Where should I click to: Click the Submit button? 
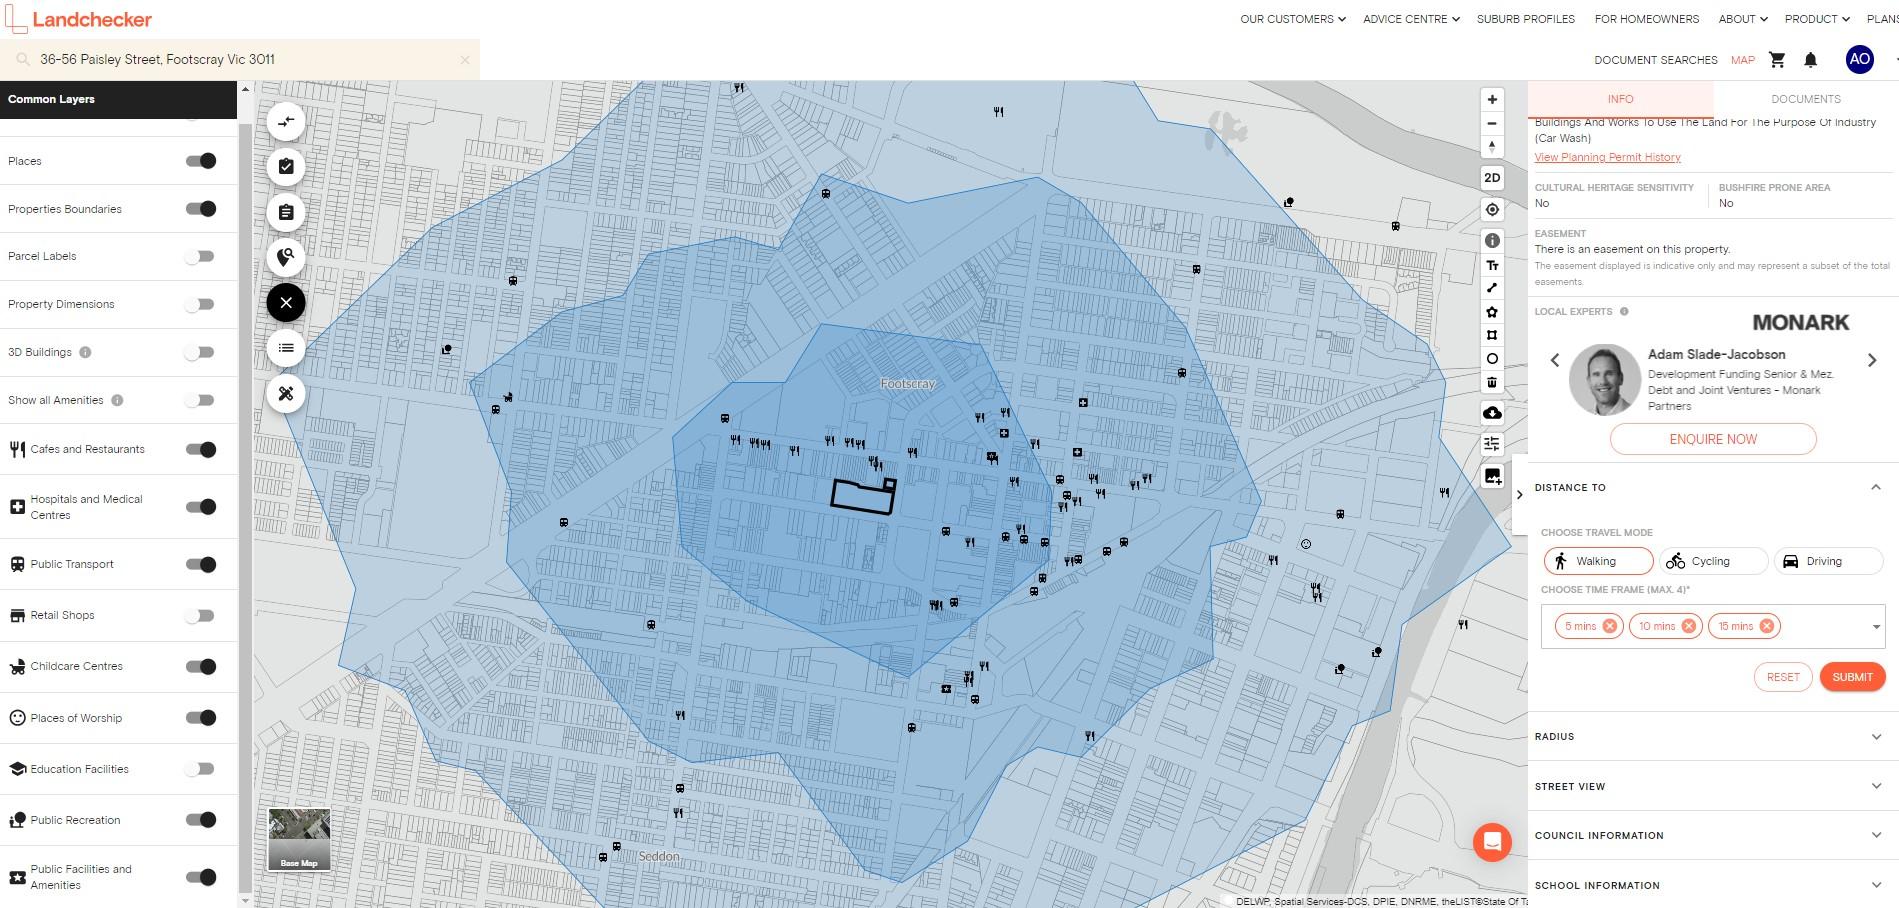[x=1852, y=677]
